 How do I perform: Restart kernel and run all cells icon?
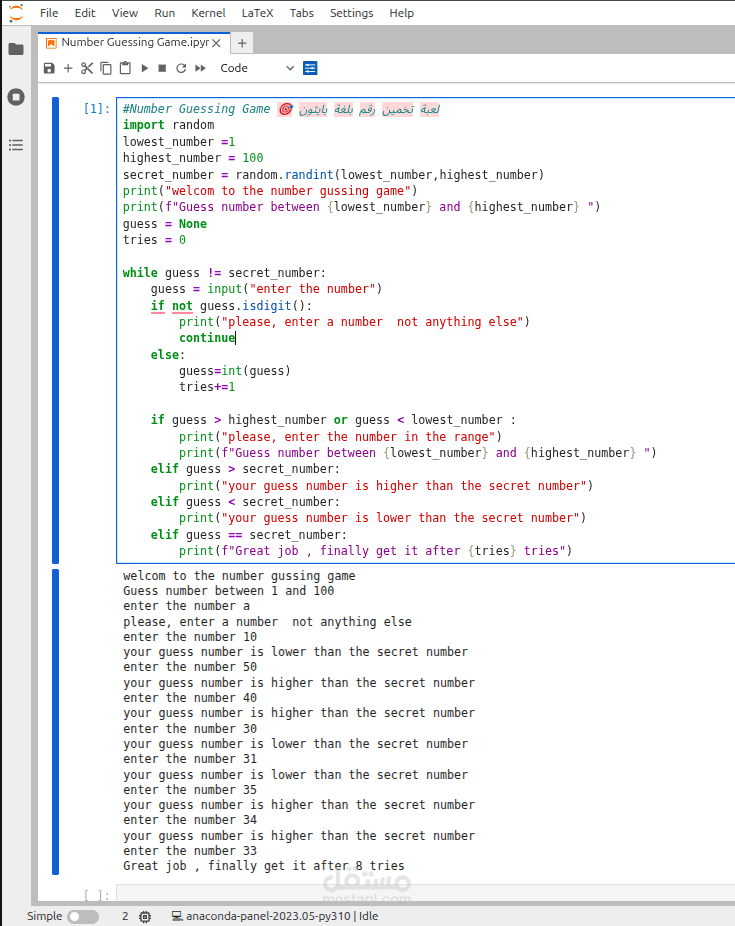[200, 69]
